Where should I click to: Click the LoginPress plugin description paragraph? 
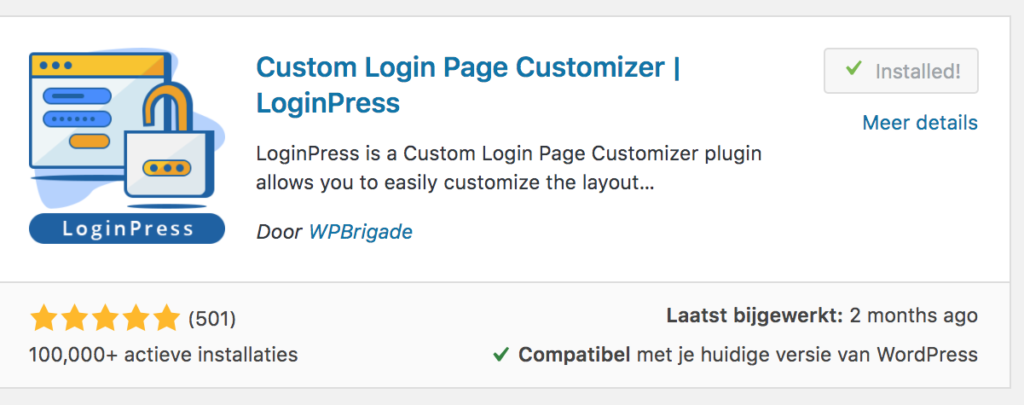click(509, 169)
